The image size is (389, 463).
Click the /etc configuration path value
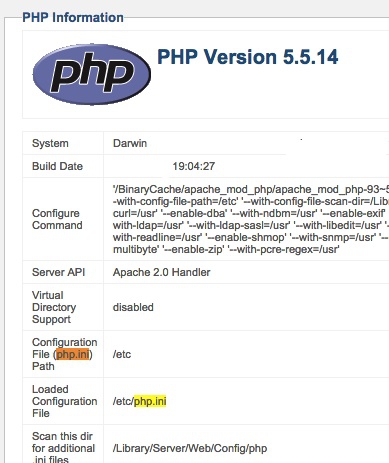(x=122, y=354)
